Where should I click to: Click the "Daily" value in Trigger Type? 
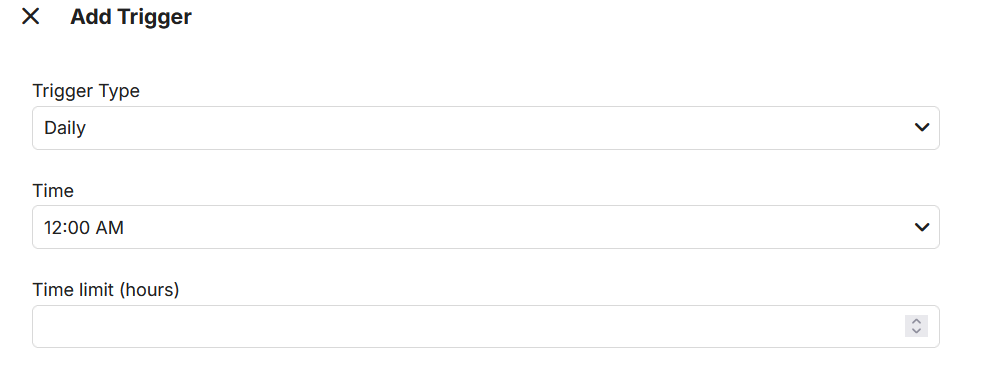click(x=65, y=128)
